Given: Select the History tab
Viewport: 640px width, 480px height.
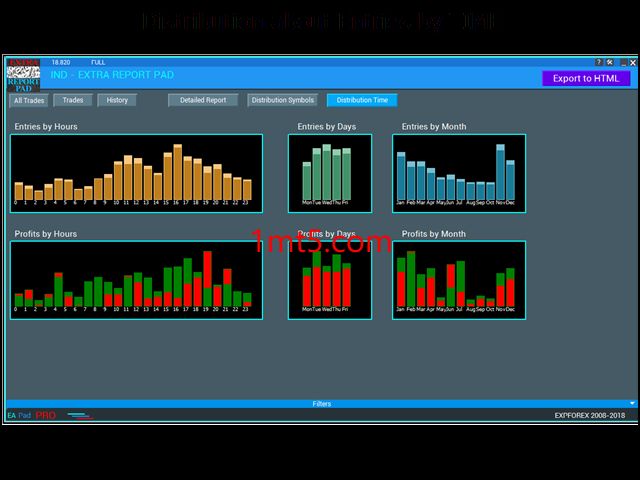Looking at the screenshot, I should tap(117, 100).
